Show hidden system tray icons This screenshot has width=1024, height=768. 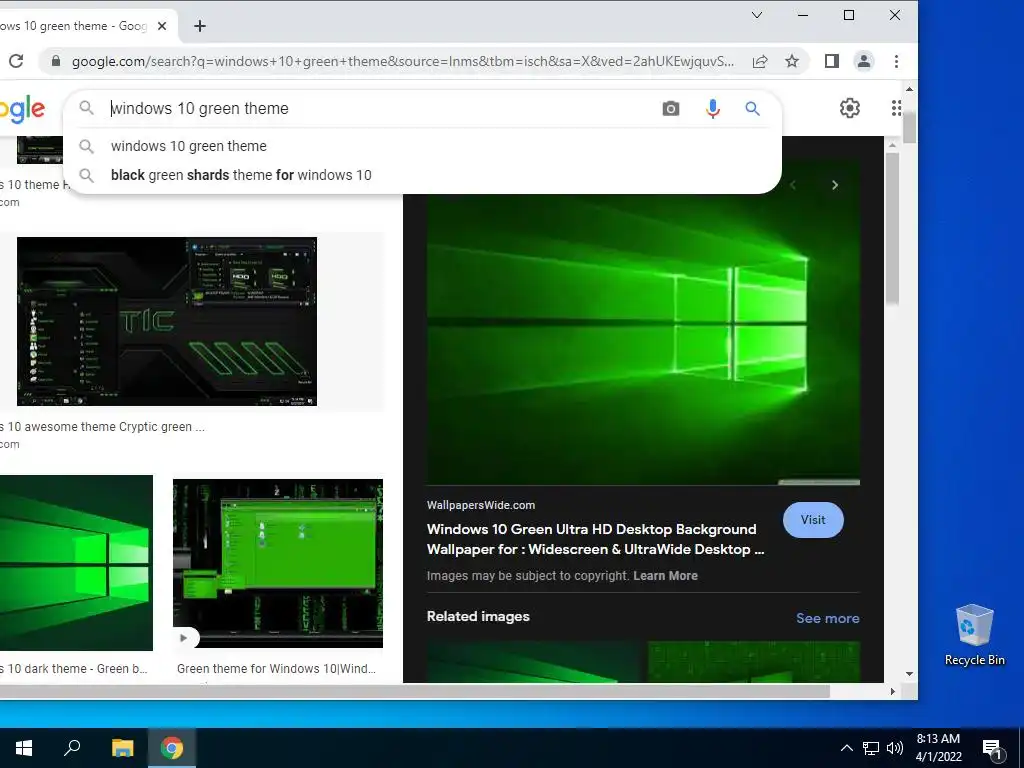pyautogui.click(x=846, y=748)
